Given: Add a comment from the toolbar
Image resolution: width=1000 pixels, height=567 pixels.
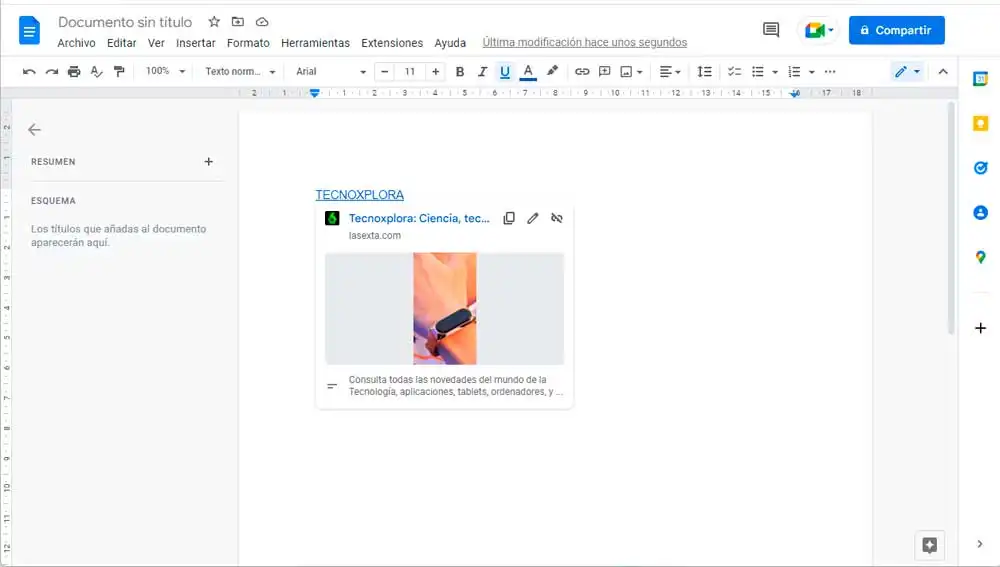Looking at the screenshot, I should click(605, 71).
